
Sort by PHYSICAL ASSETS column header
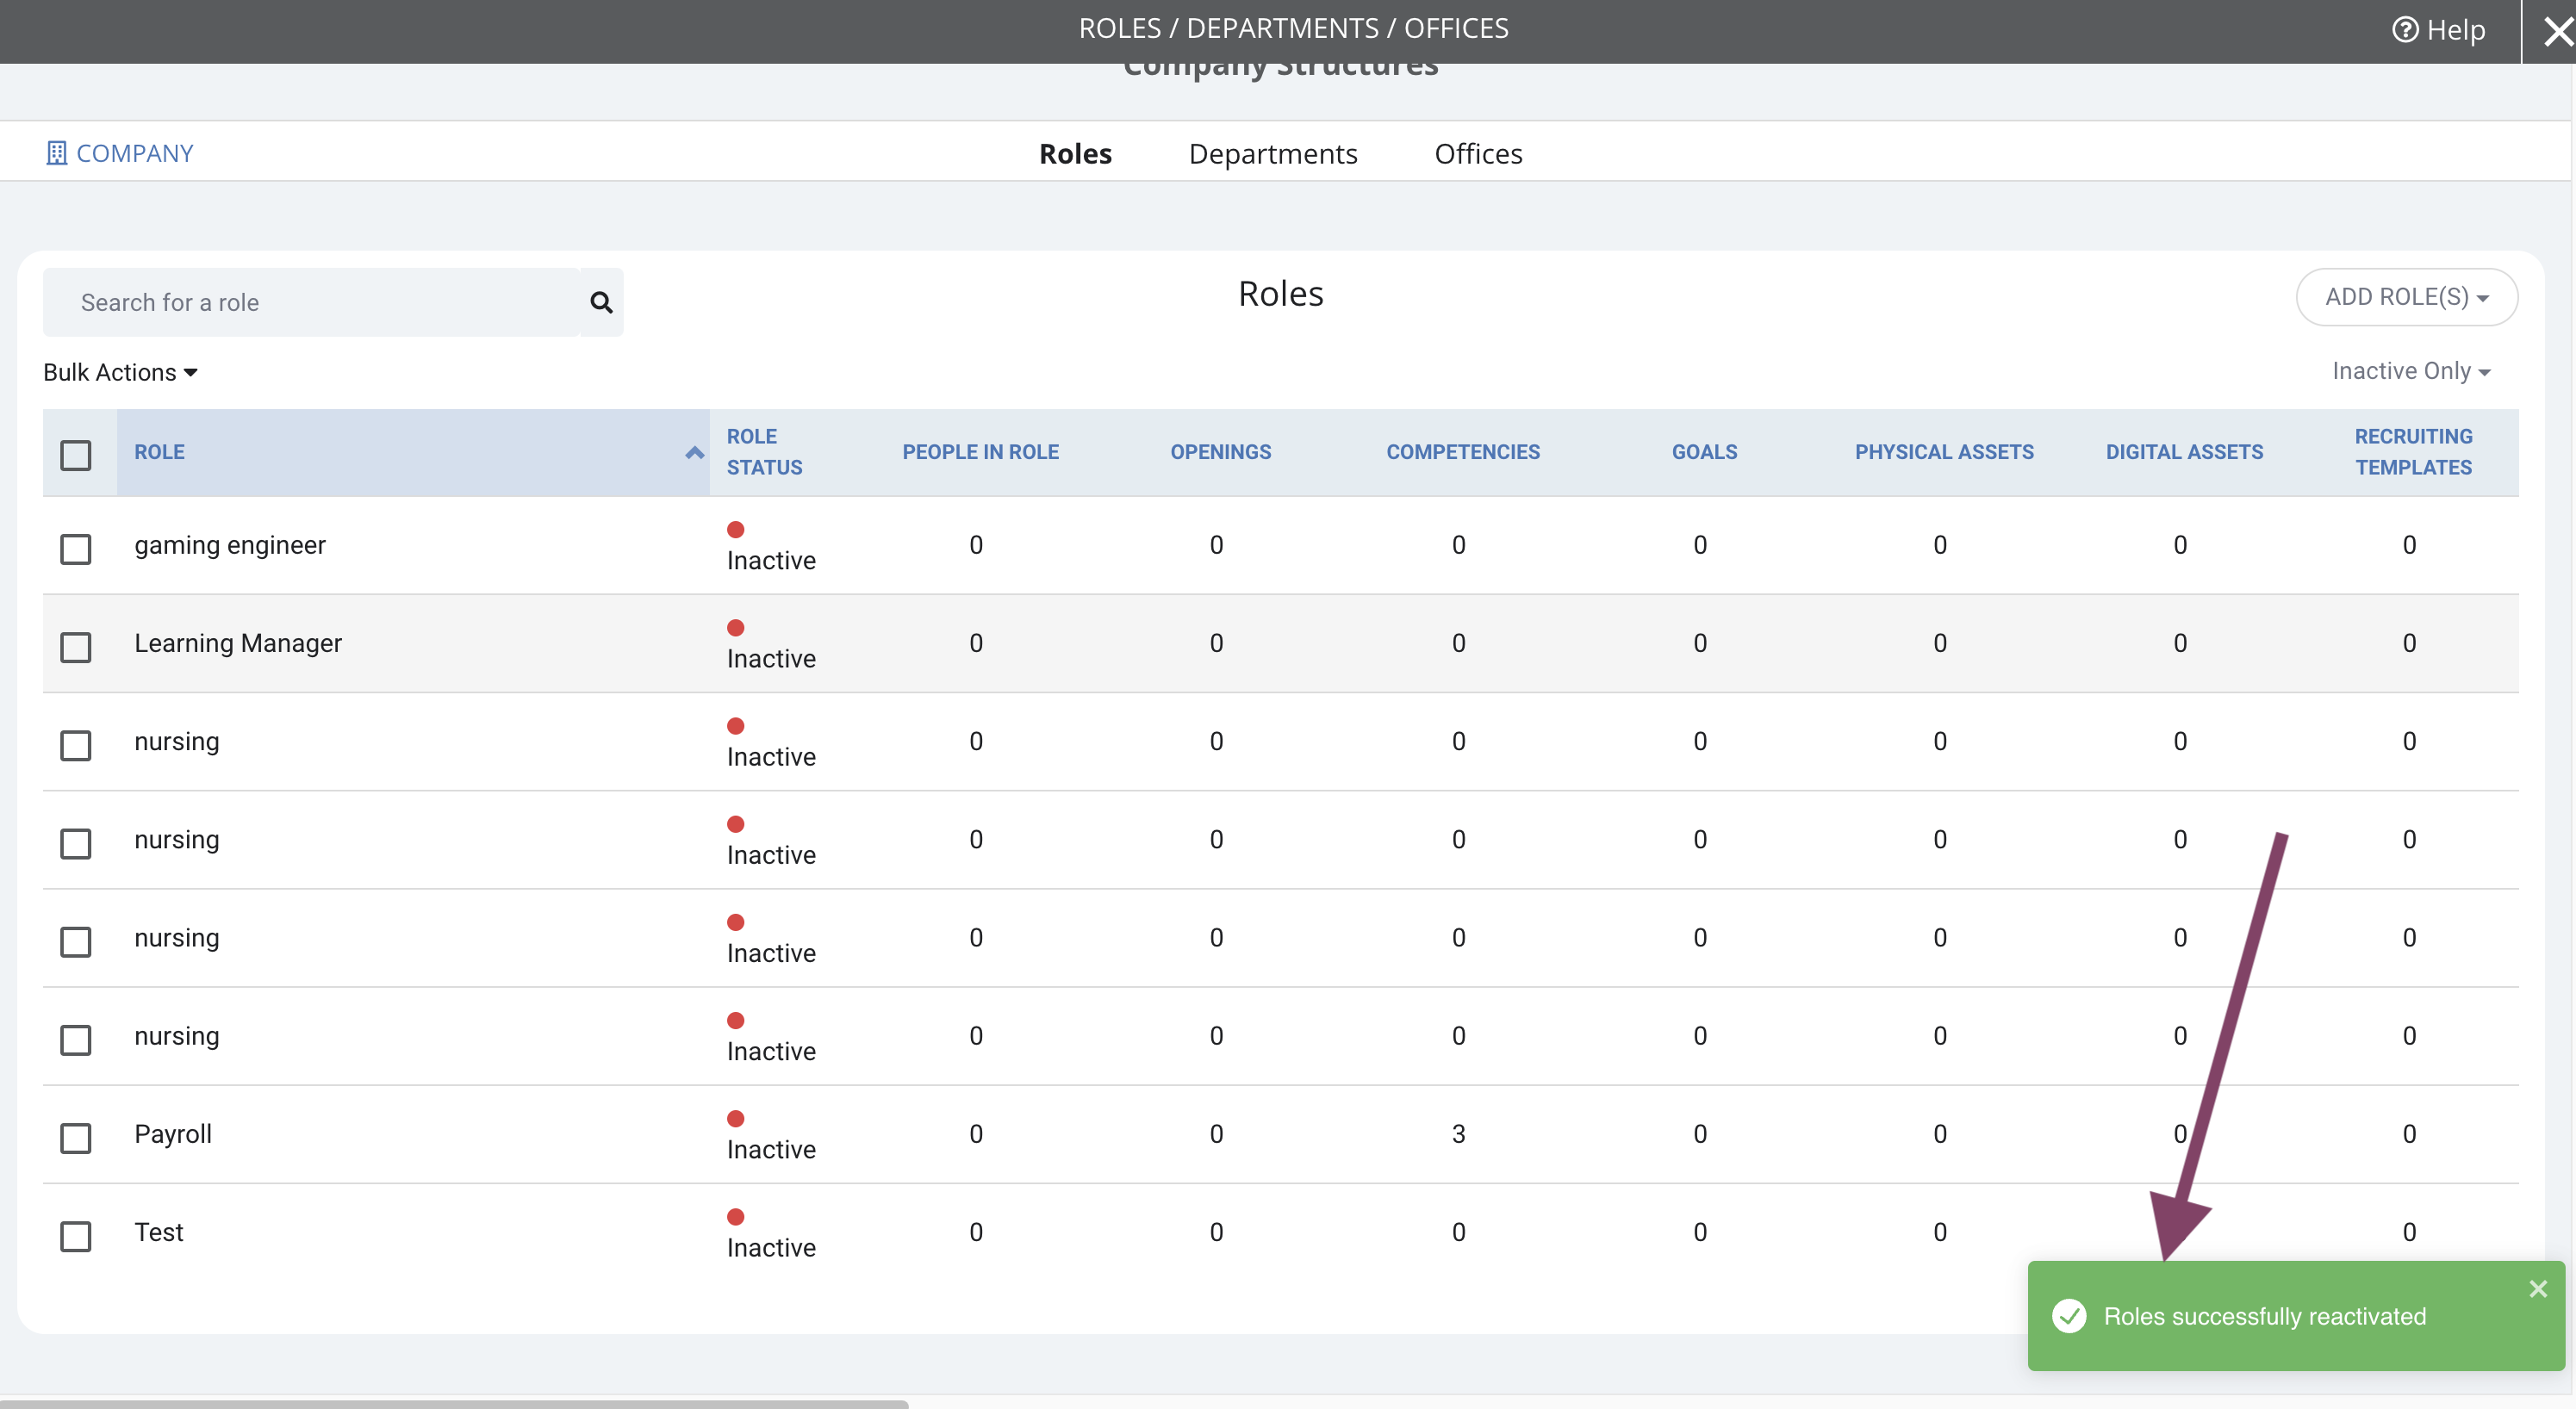point(1944,451)
